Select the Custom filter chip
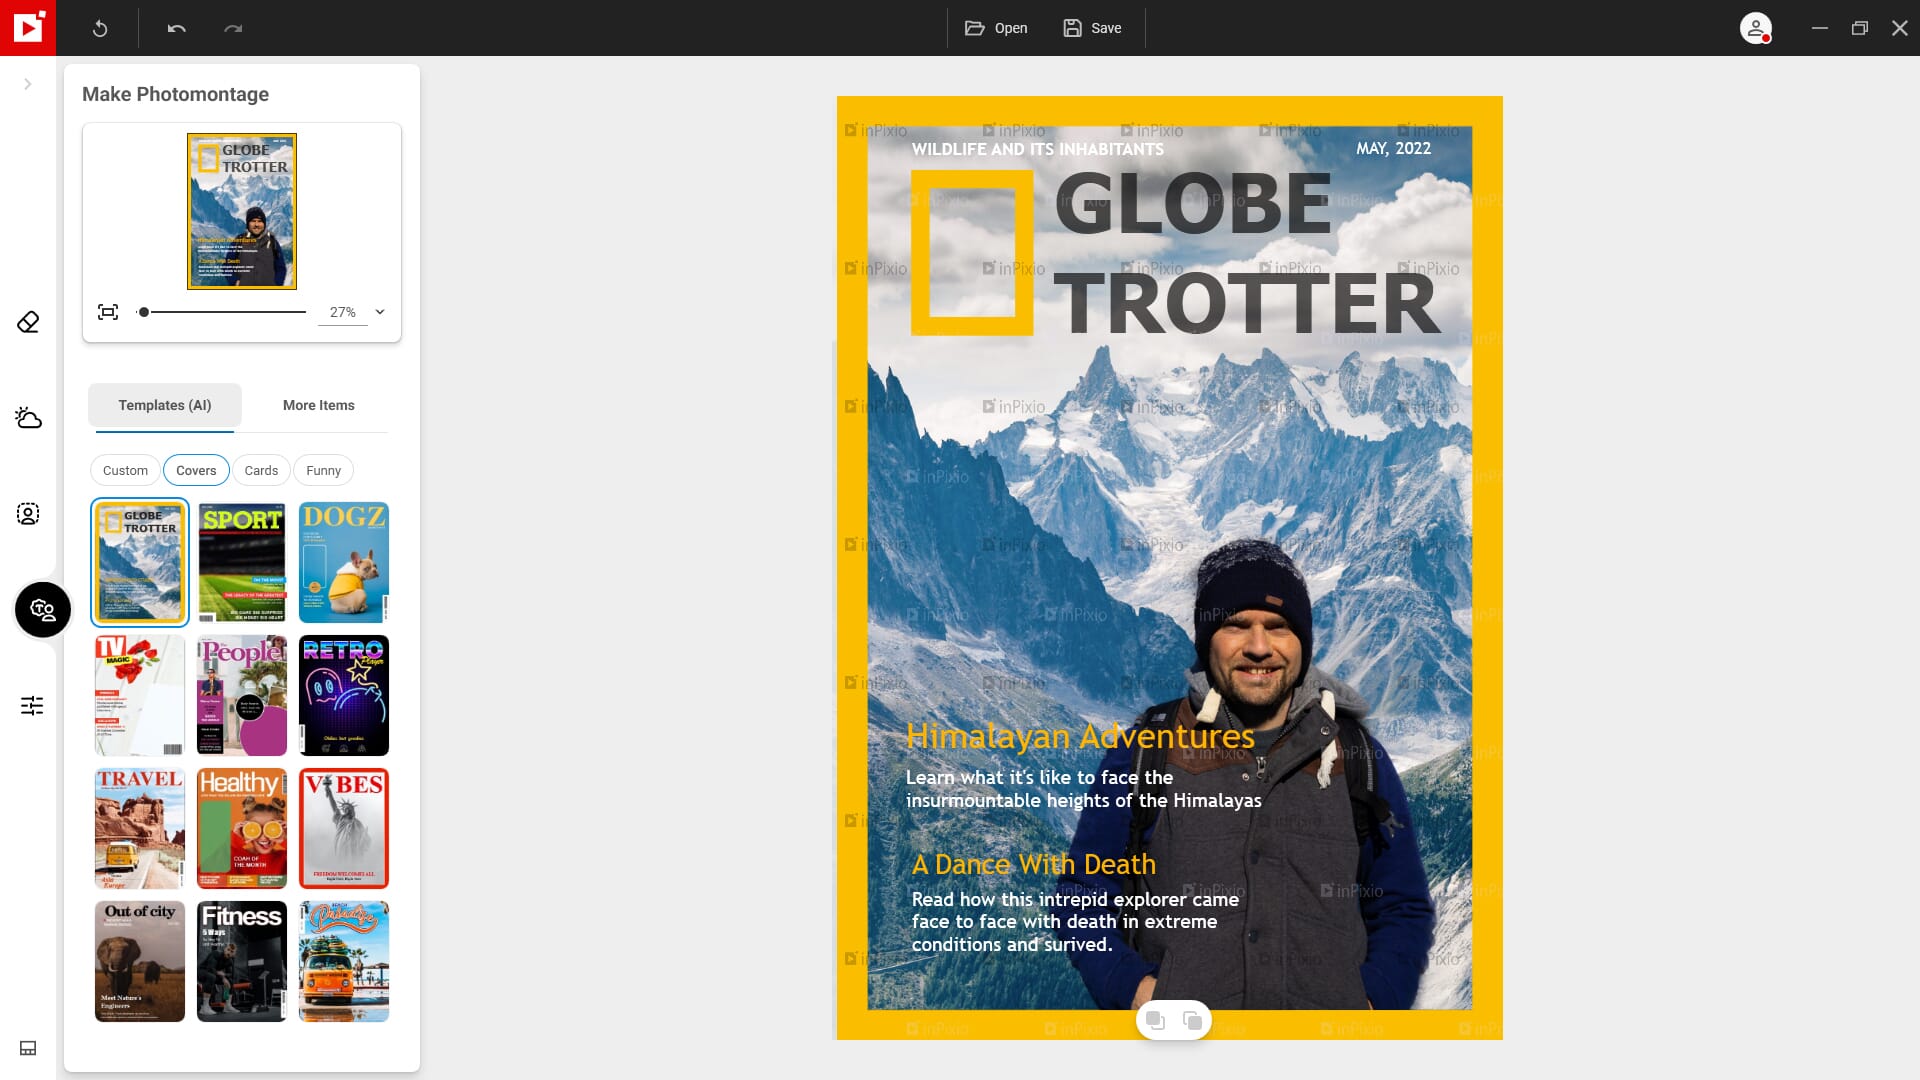 pyautogui.click(x=125, y=470)
